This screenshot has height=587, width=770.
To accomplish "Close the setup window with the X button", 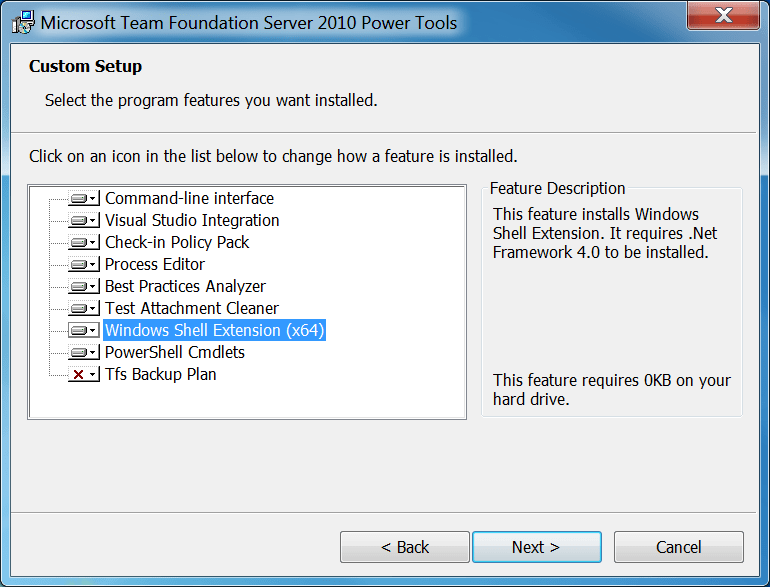I will [724, 16].
